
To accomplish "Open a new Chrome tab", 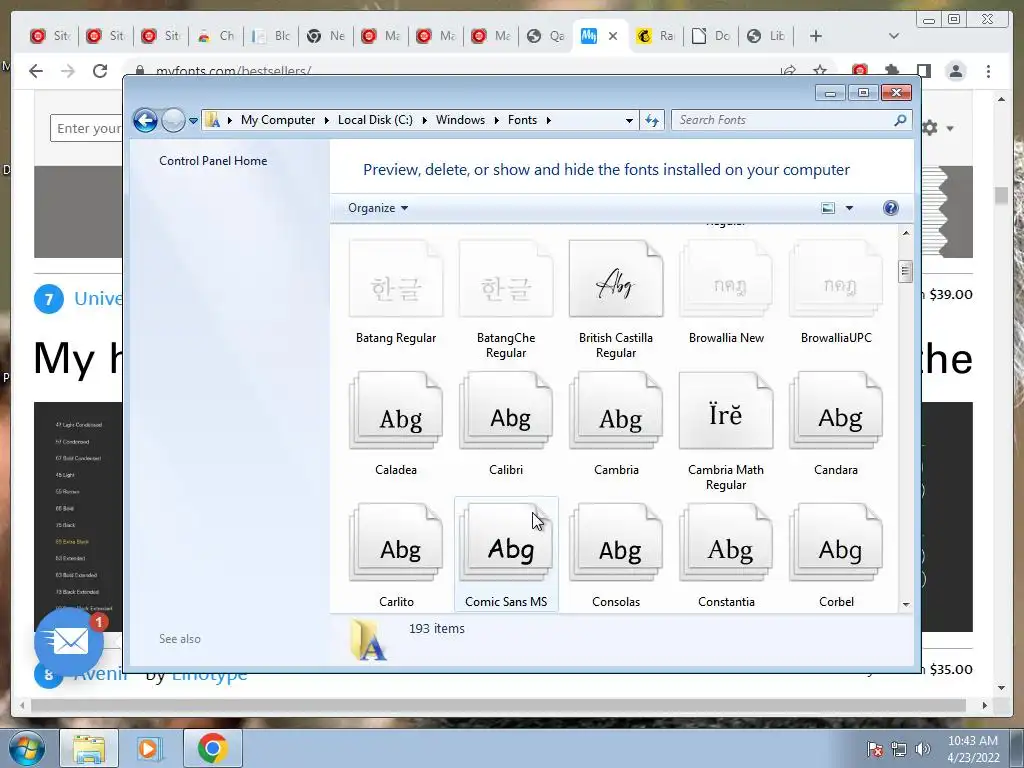I will (x=816, y=36).
